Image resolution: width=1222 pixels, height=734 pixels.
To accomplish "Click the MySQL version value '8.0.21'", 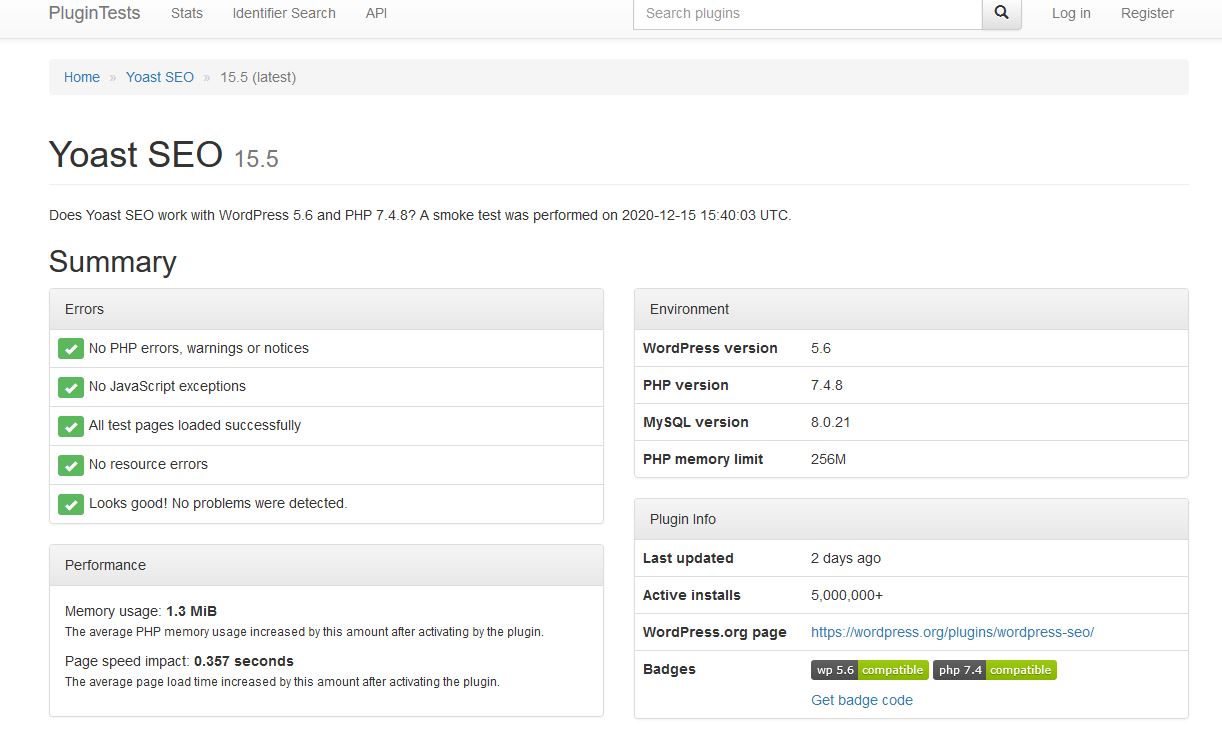I will coord(831,422).
